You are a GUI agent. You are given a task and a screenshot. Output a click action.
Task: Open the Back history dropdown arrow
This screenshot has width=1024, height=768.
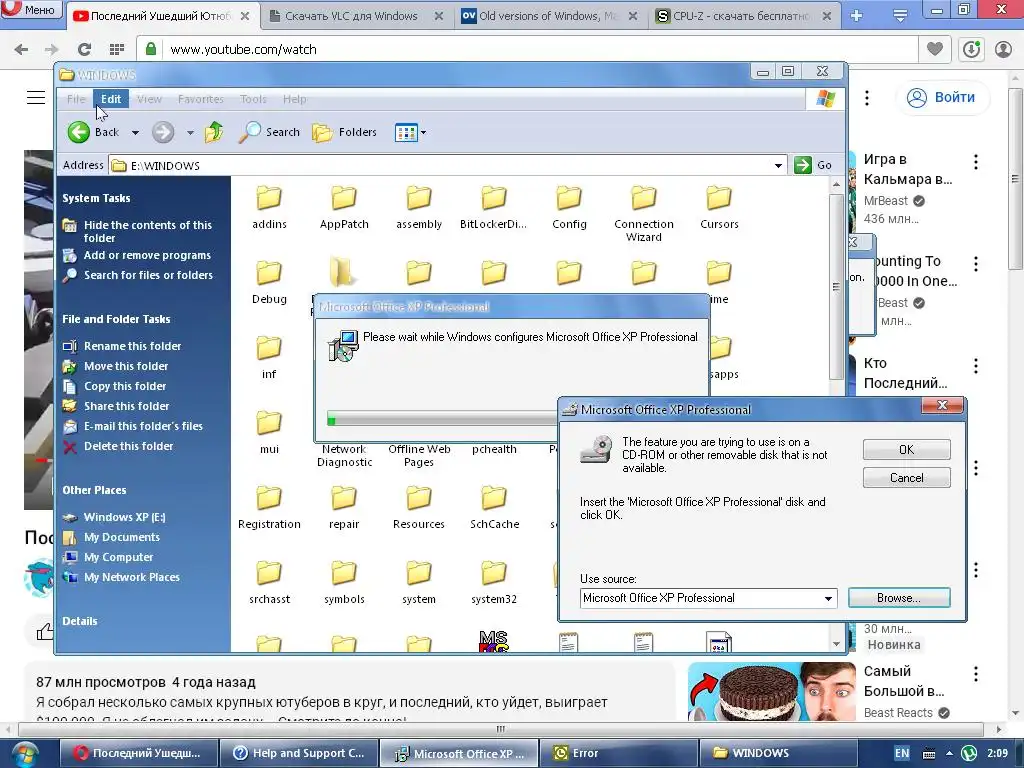(x=135, y=133)
